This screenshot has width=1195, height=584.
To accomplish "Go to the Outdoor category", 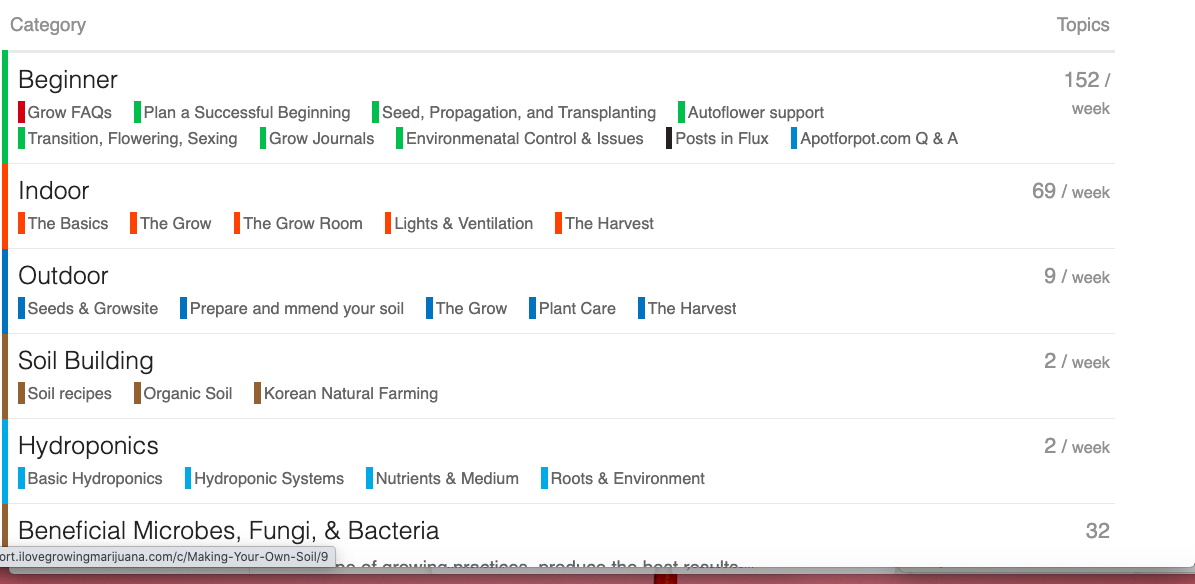I will (x=63, y=276).
